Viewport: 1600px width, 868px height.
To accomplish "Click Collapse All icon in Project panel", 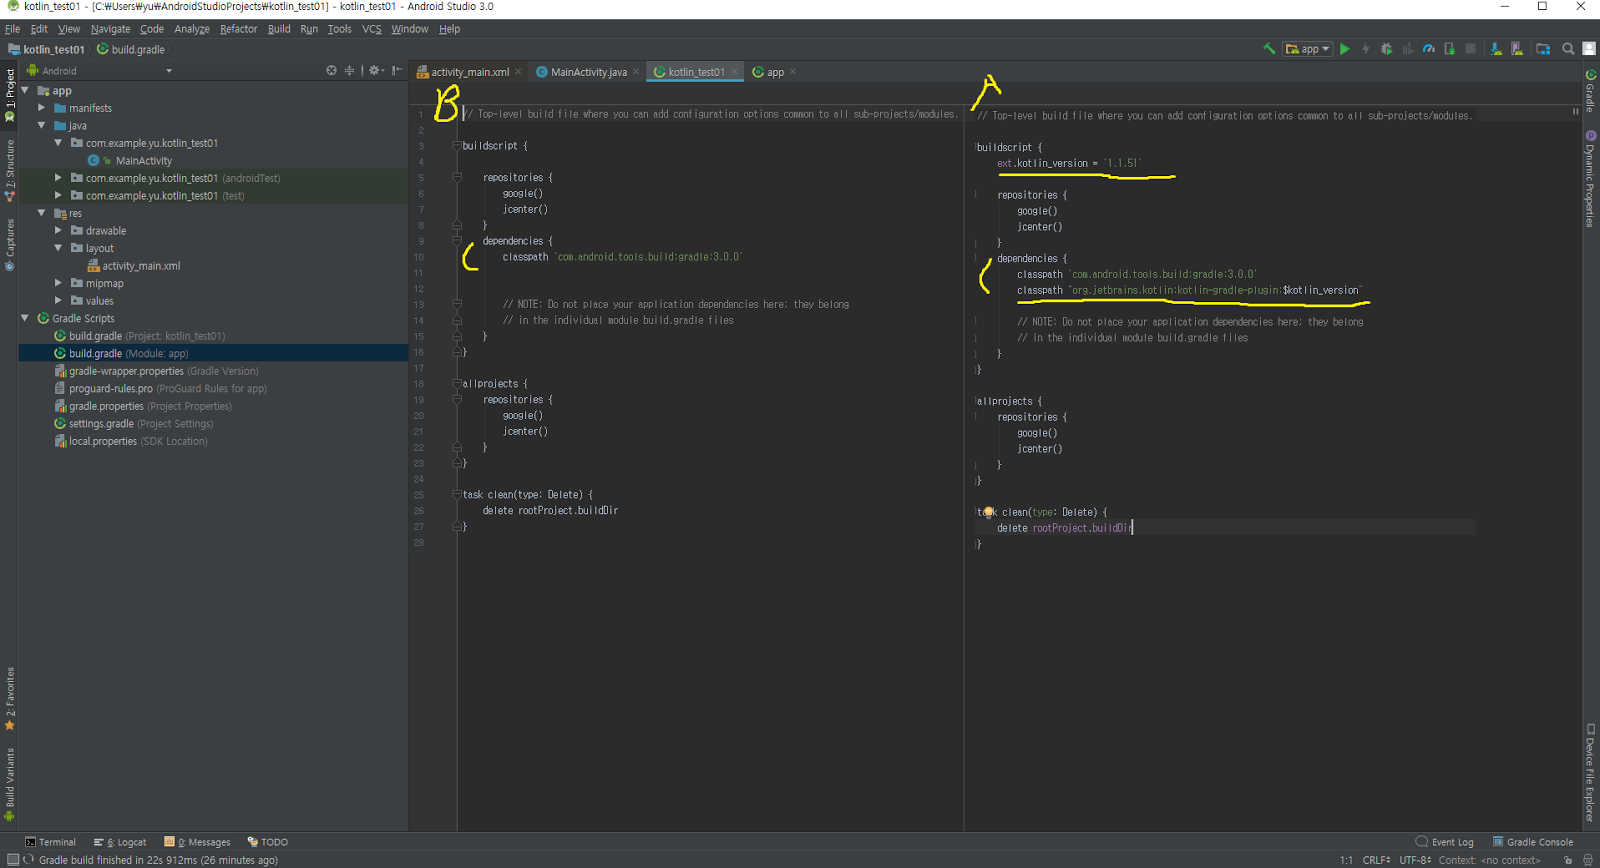I will tap(349, 71).
